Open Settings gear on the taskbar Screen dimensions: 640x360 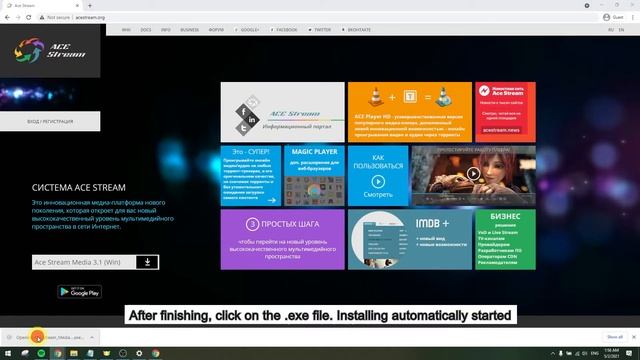coord(139,353)
